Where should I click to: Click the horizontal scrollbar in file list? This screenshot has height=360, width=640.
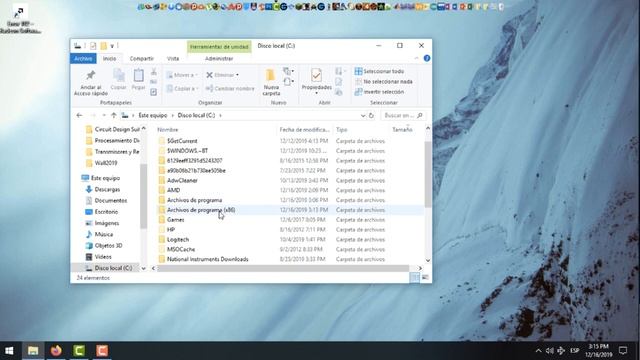coord(283,268)
